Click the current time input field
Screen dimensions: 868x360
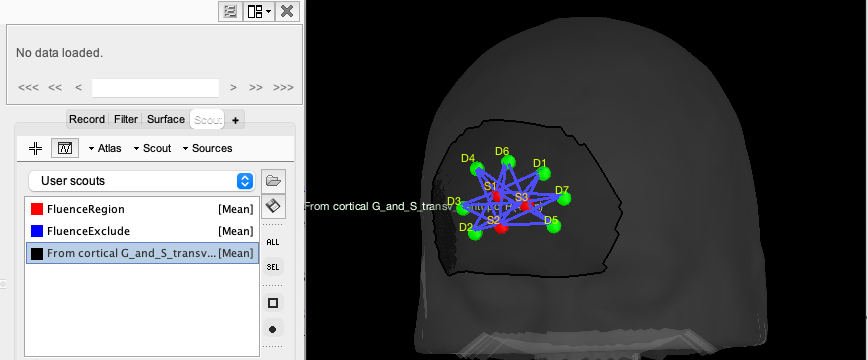click(155, 88)
